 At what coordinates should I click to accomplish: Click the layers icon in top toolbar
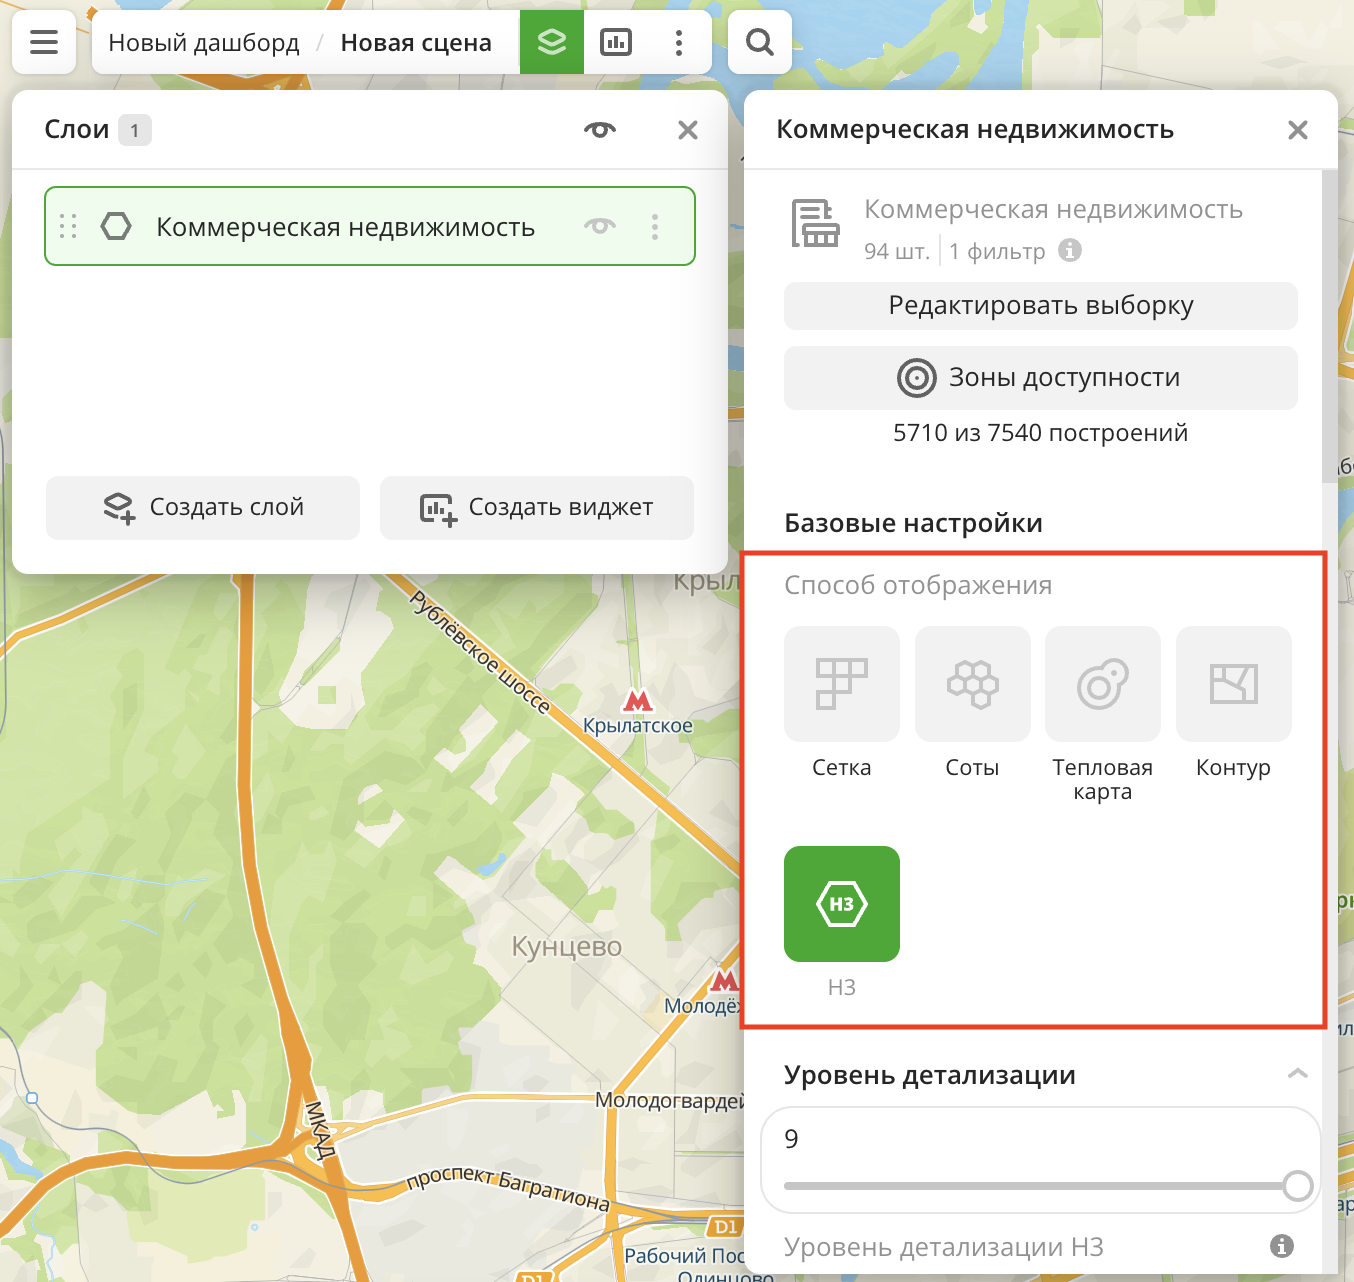click(552, 42)
